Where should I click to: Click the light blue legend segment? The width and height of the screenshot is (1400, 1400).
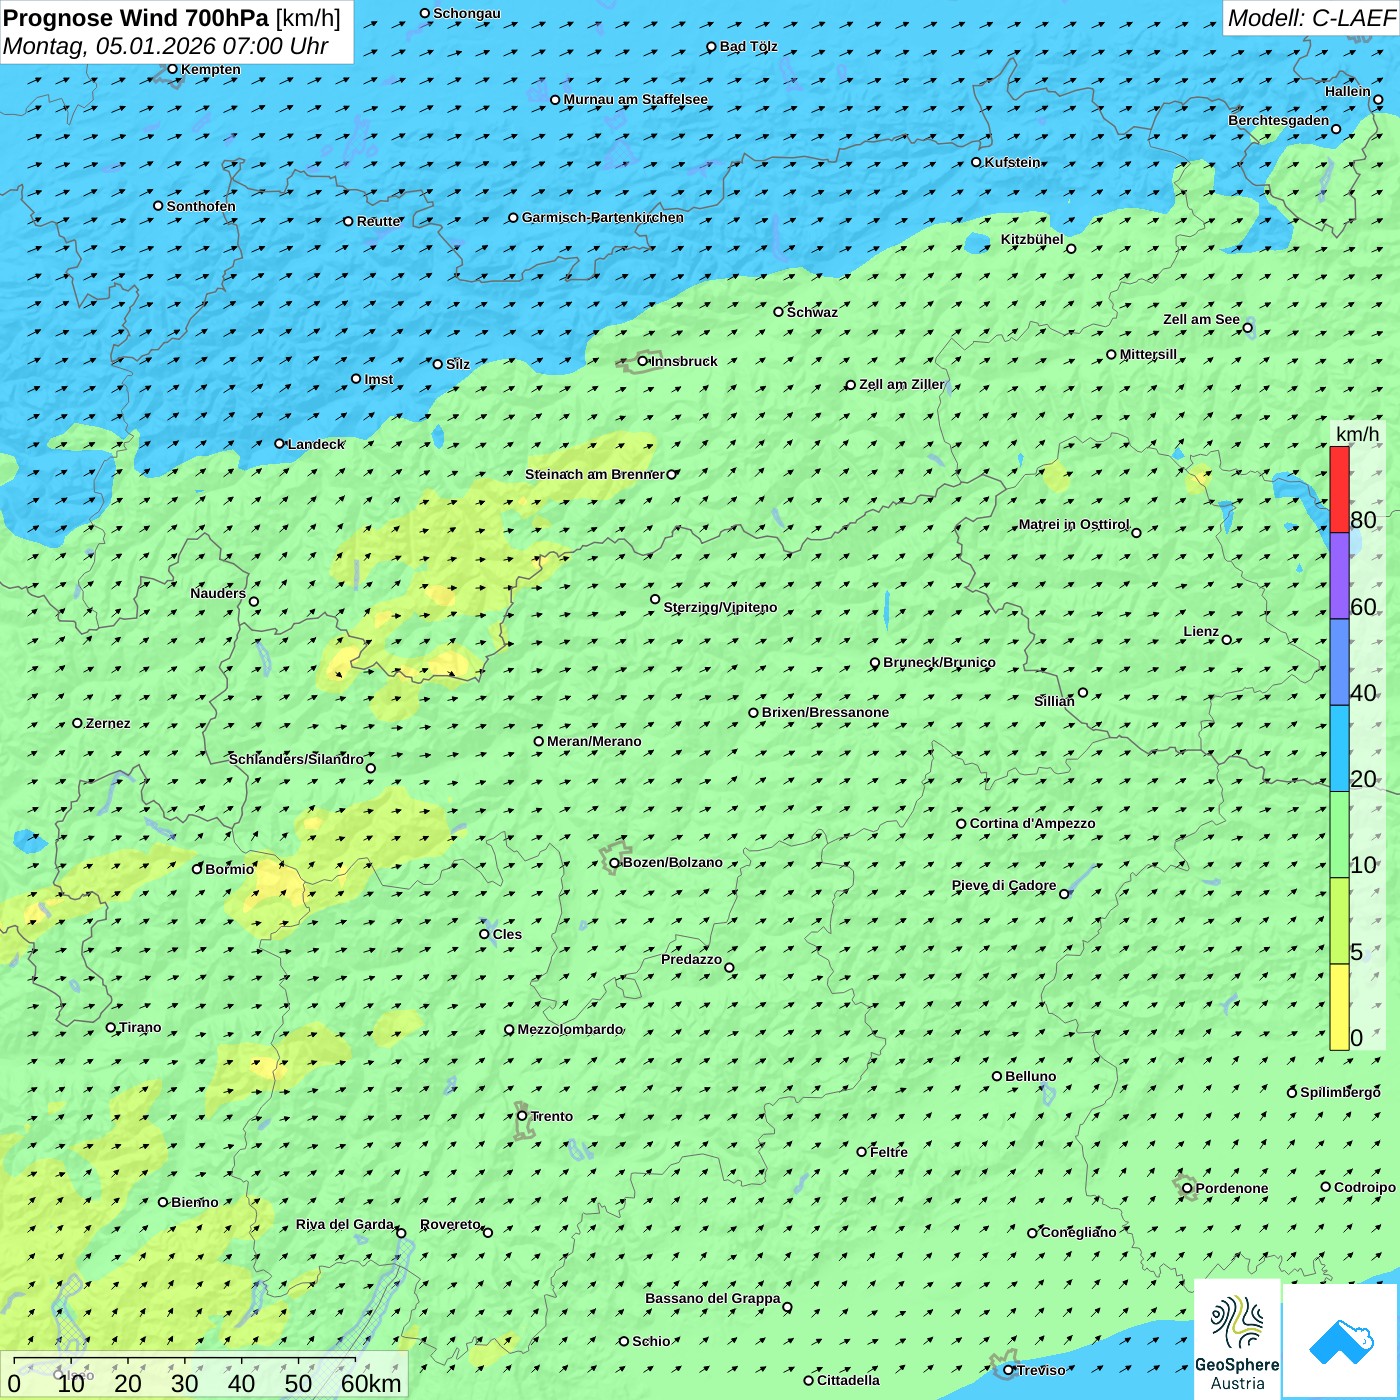[1339, 748]
